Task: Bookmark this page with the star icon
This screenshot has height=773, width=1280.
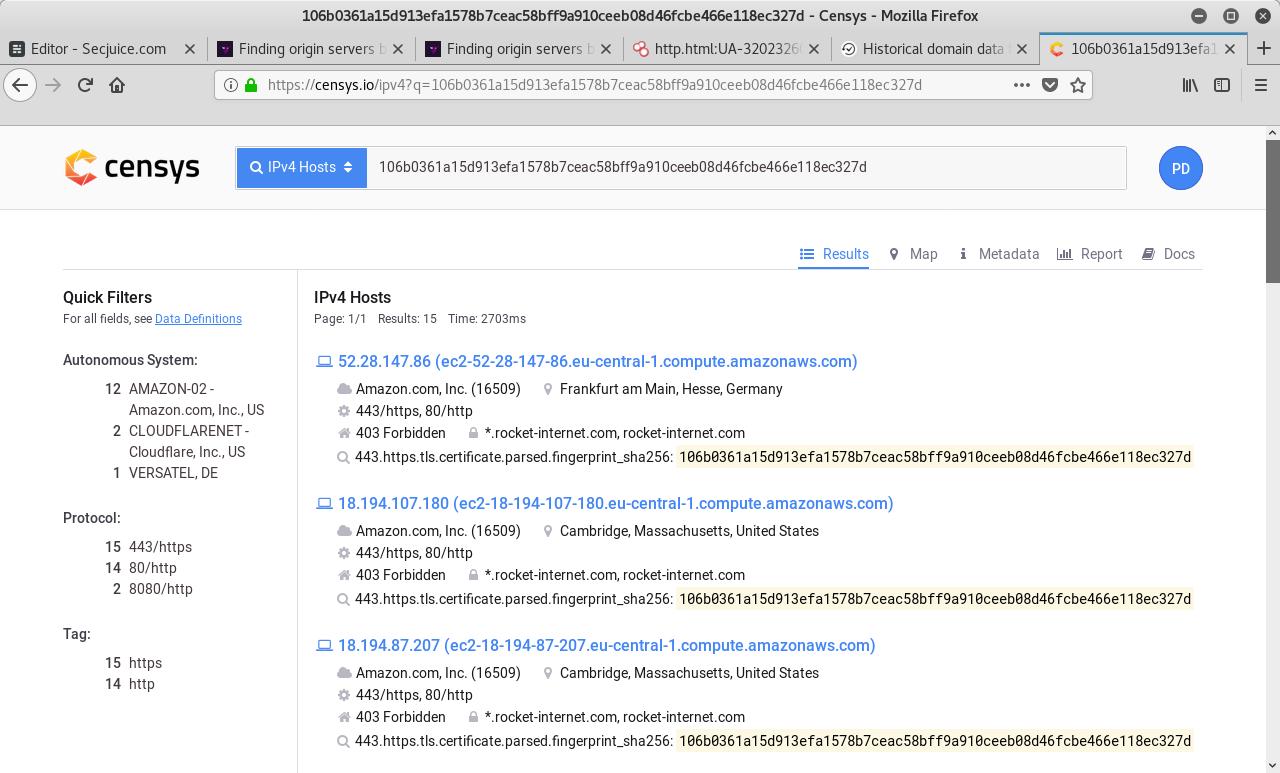Action: pos(1078,85)
